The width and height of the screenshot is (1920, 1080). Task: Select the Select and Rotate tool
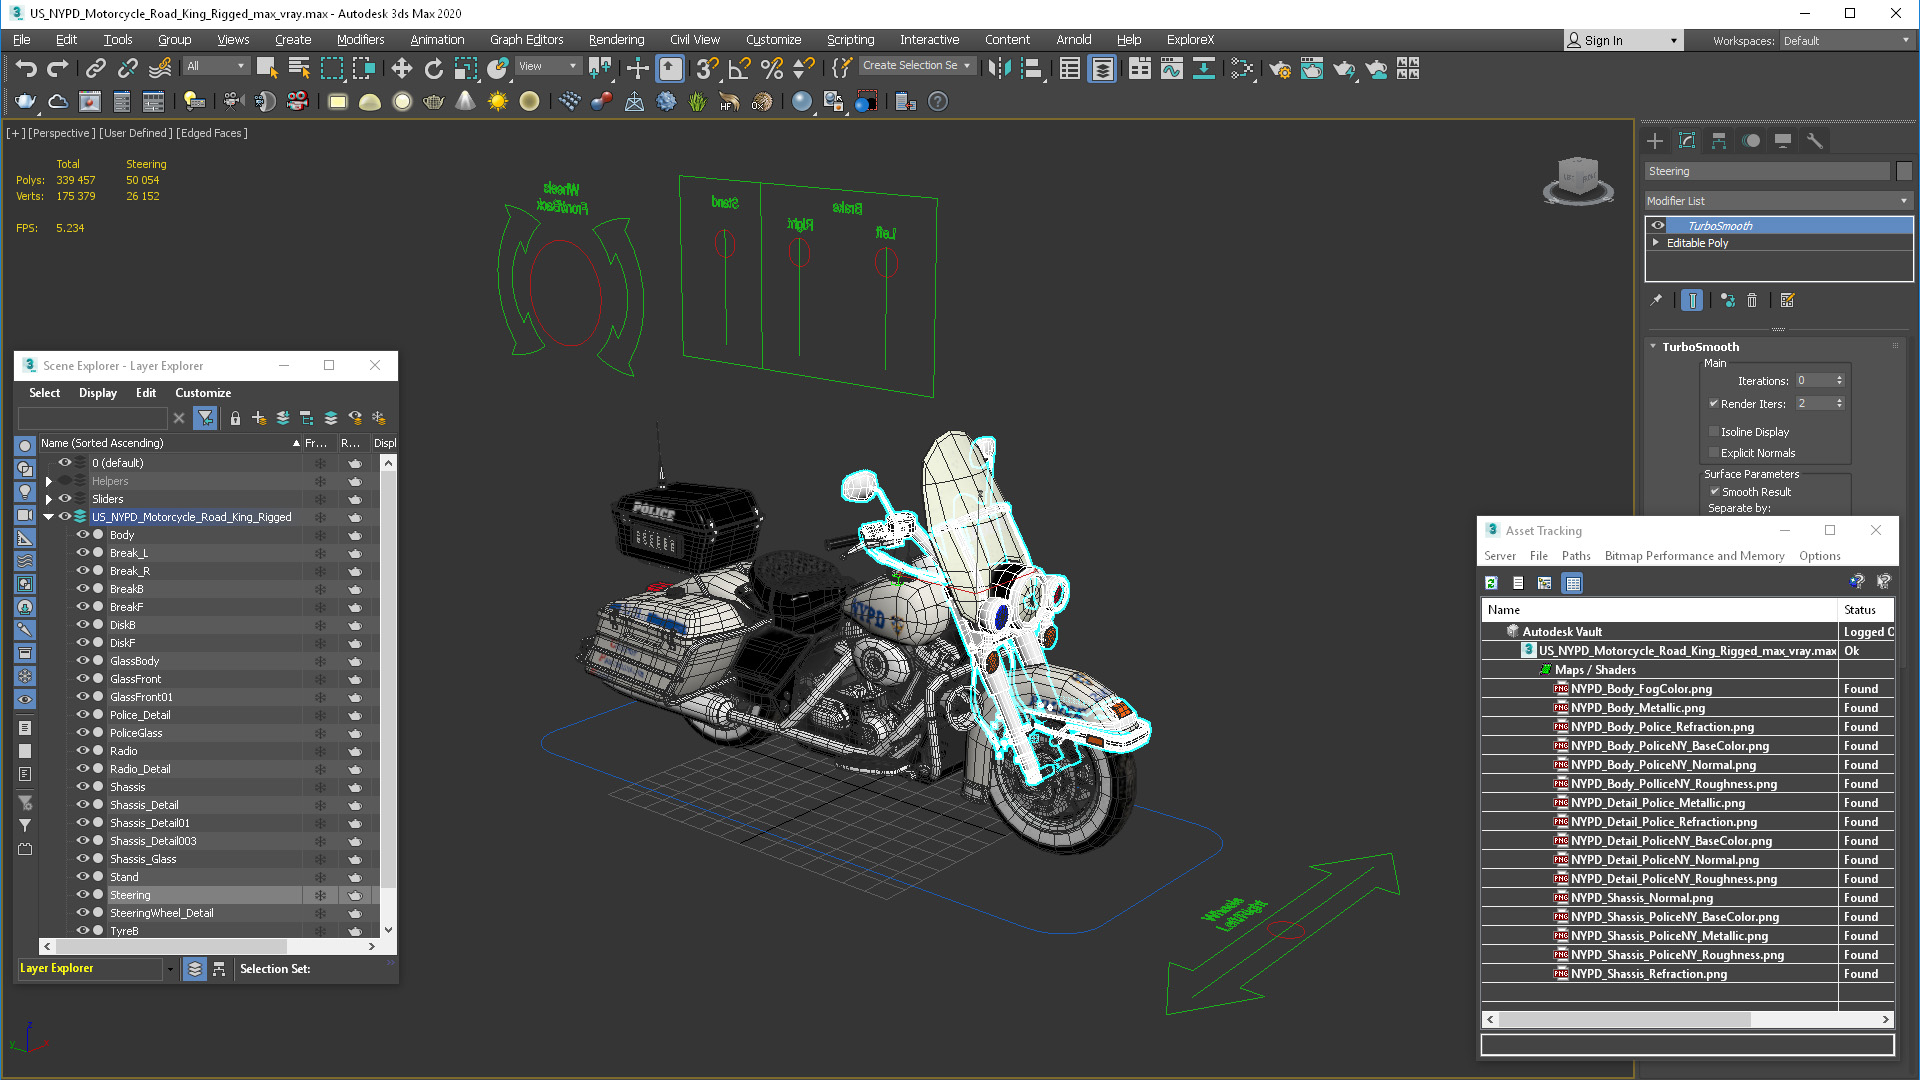tap(434, 68)
